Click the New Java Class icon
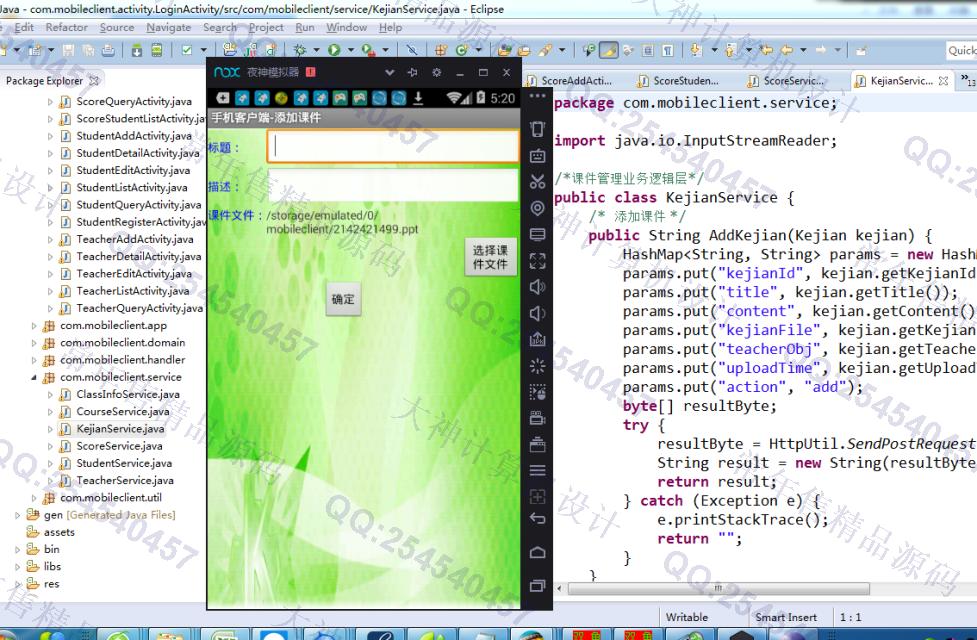This screenshot has width=977, height=640. pos(462,50)
